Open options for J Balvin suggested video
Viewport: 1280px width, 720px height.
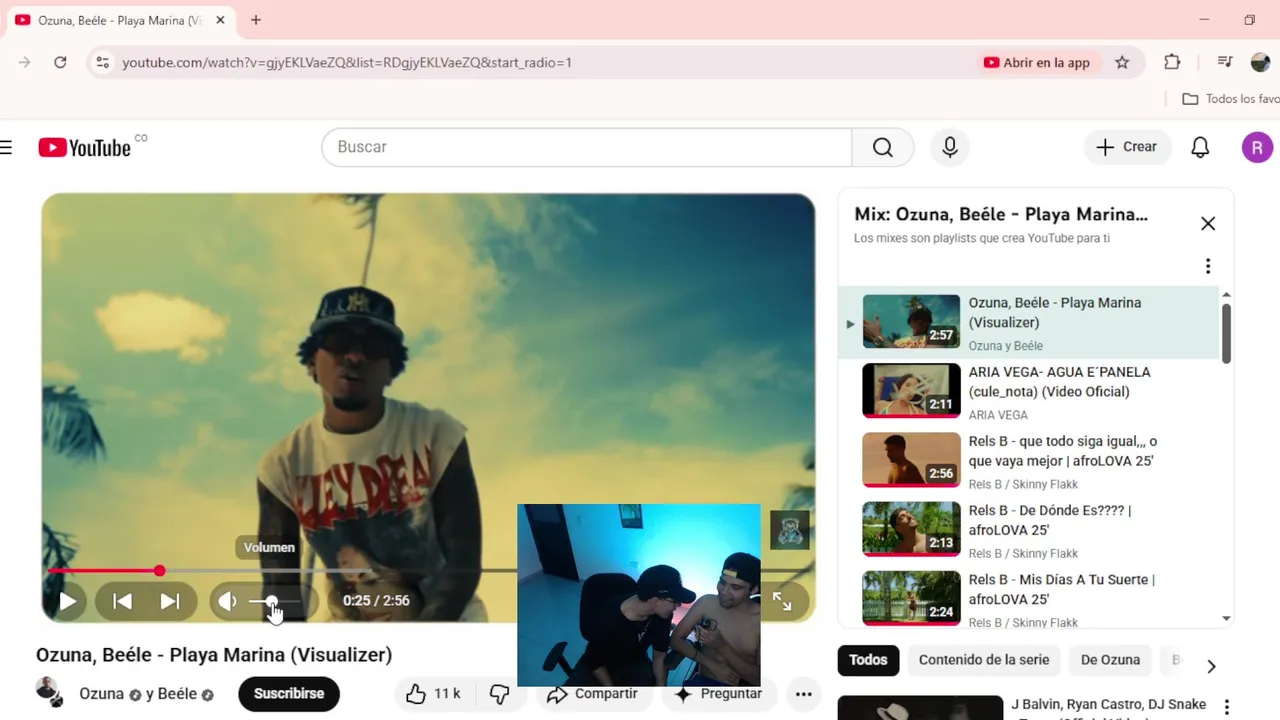1227,707
